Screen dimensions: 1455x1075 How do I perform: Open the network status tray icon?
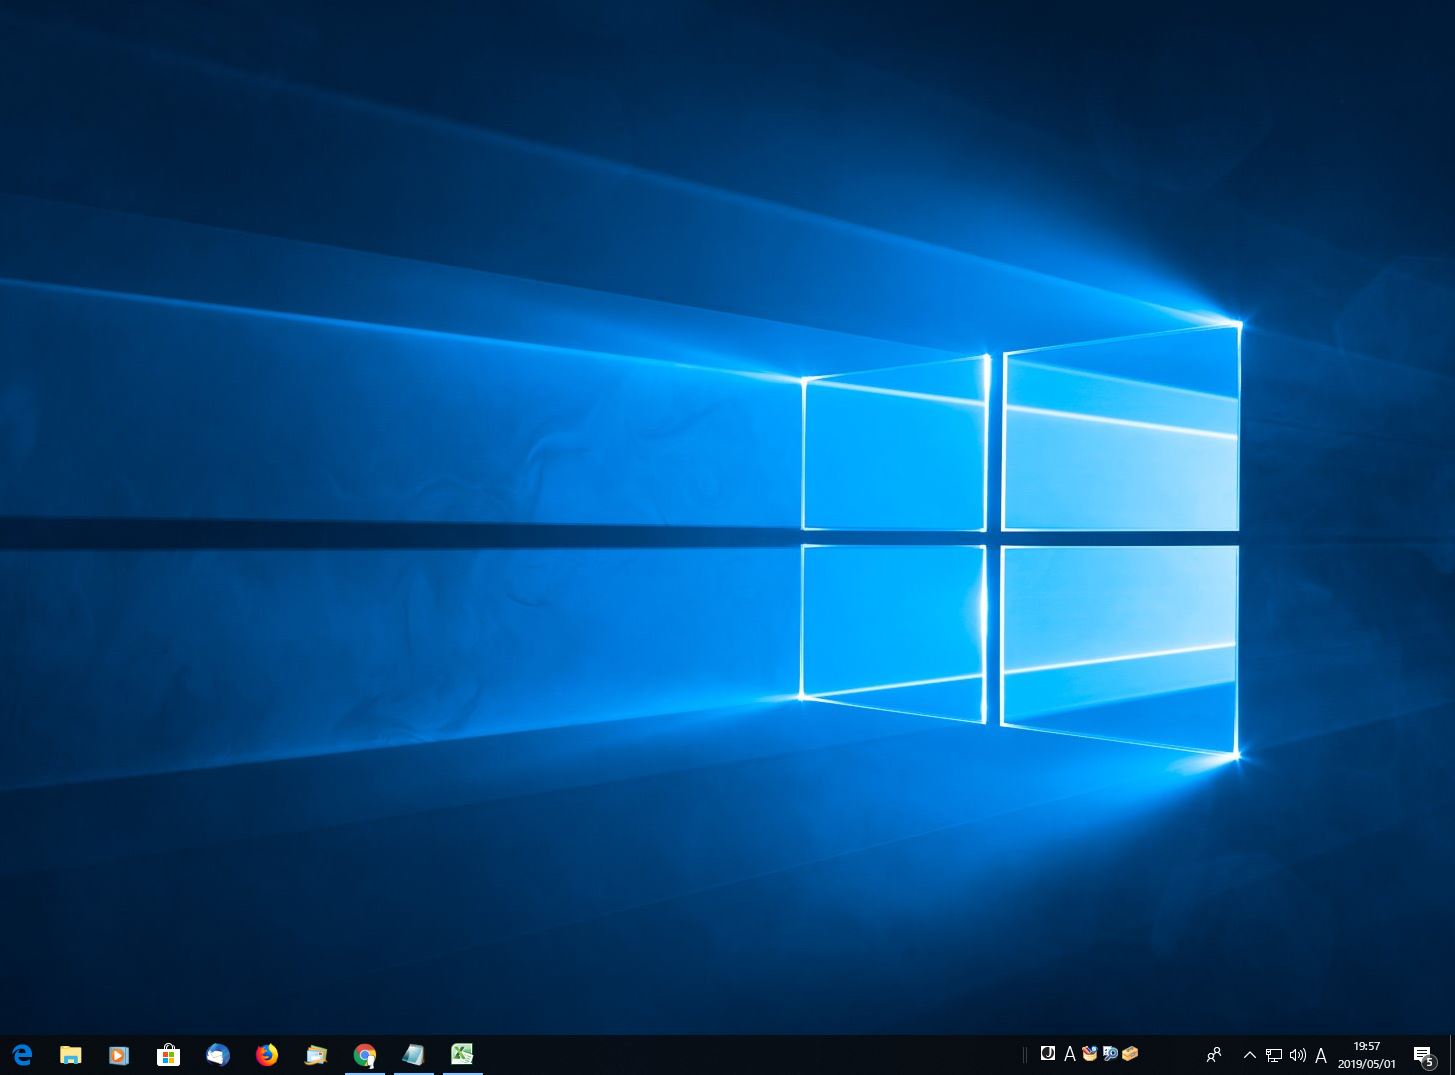(1274, 1055)
